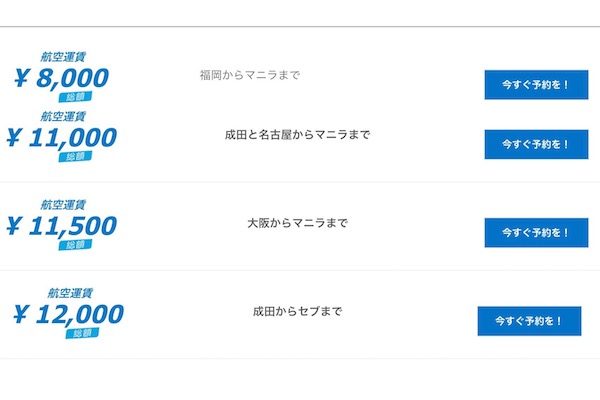600x400 pixels.
Task: Tap 総額 badge beneath ¥ 11,500
Action: tap(75, 245)
